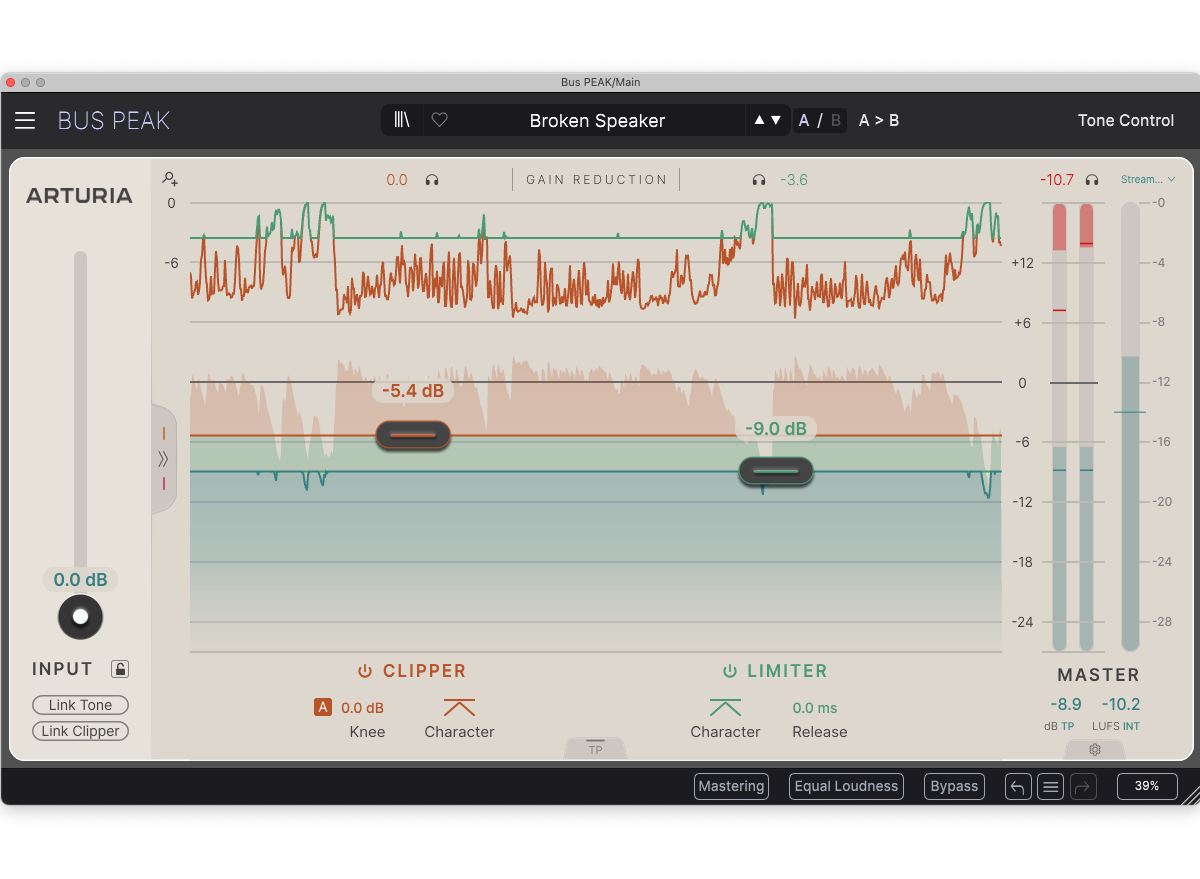Viewport: 1200px width, 879px height.
Task: Toggle the Limiter power button
Action: pos(730,671)
